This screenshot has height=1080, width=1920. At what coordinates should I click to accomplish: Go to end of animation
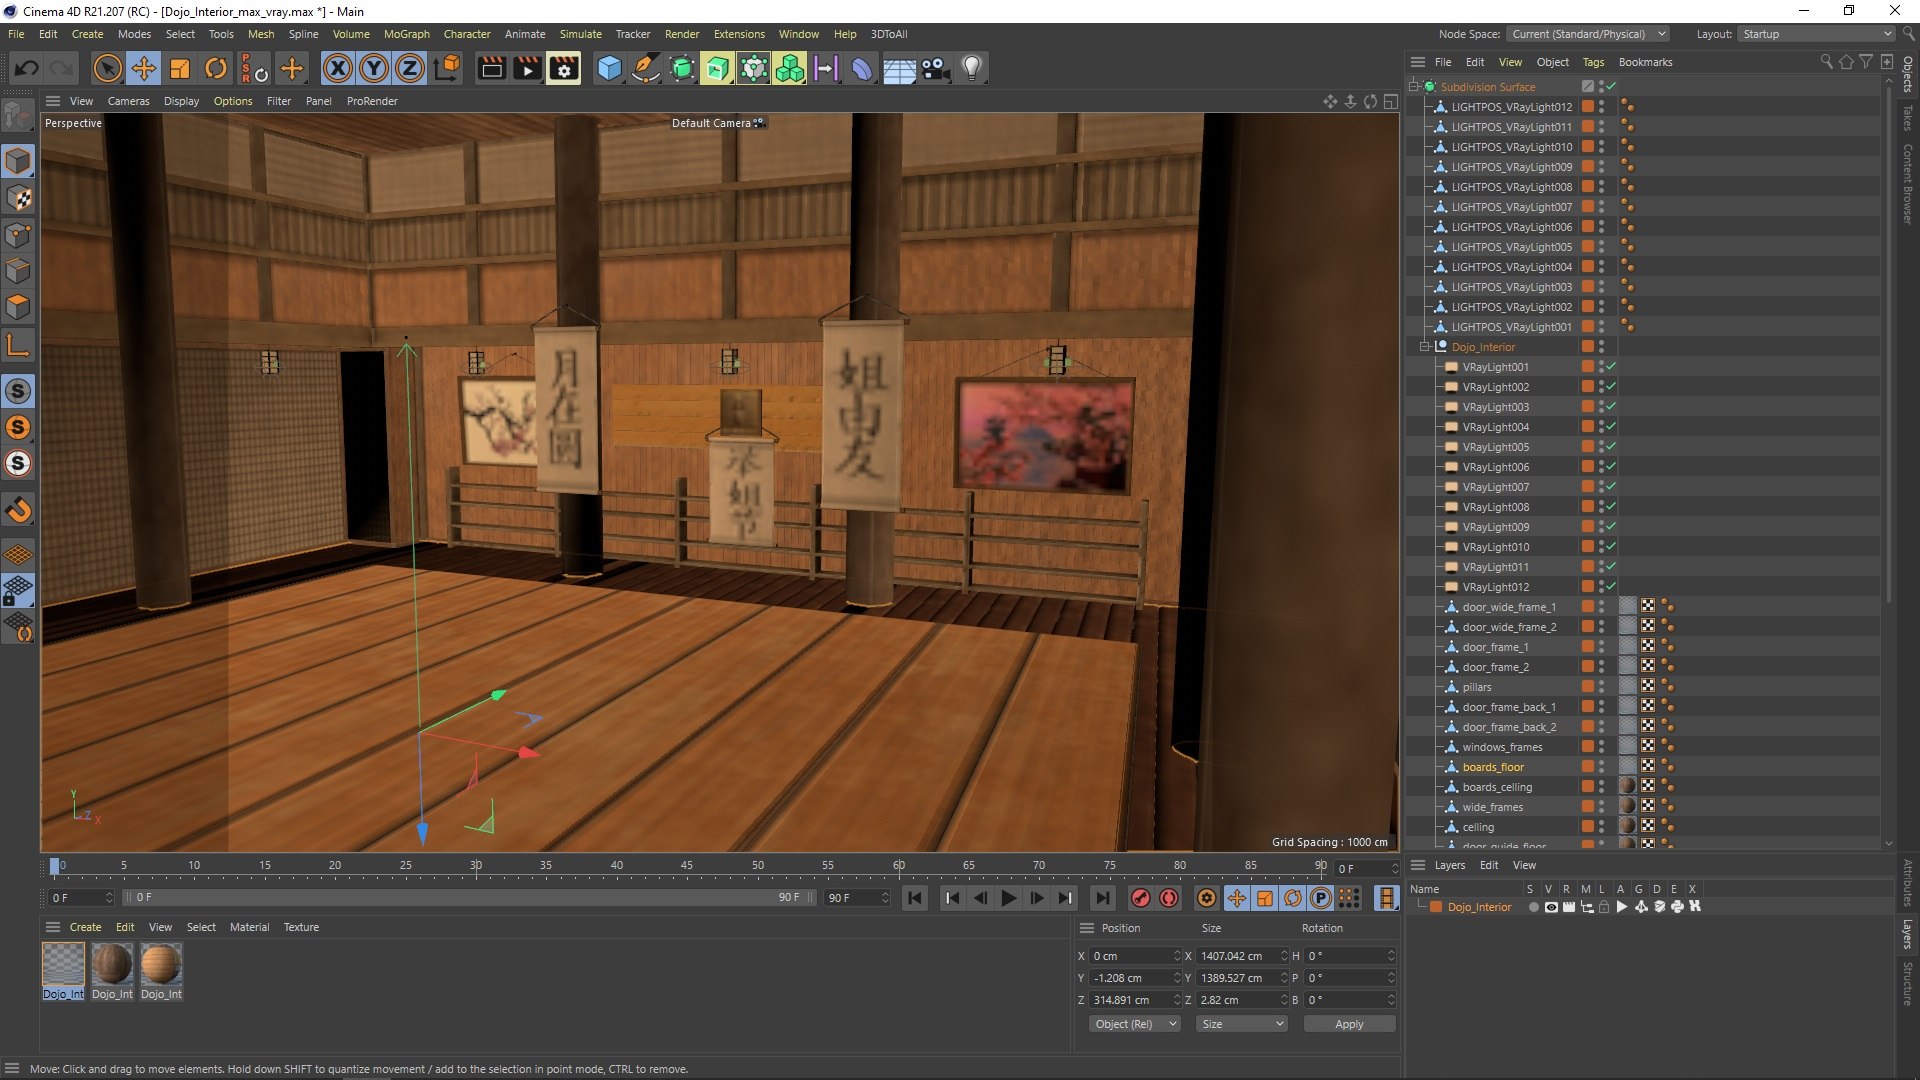pyautogui.click(x=1102, y=898)
